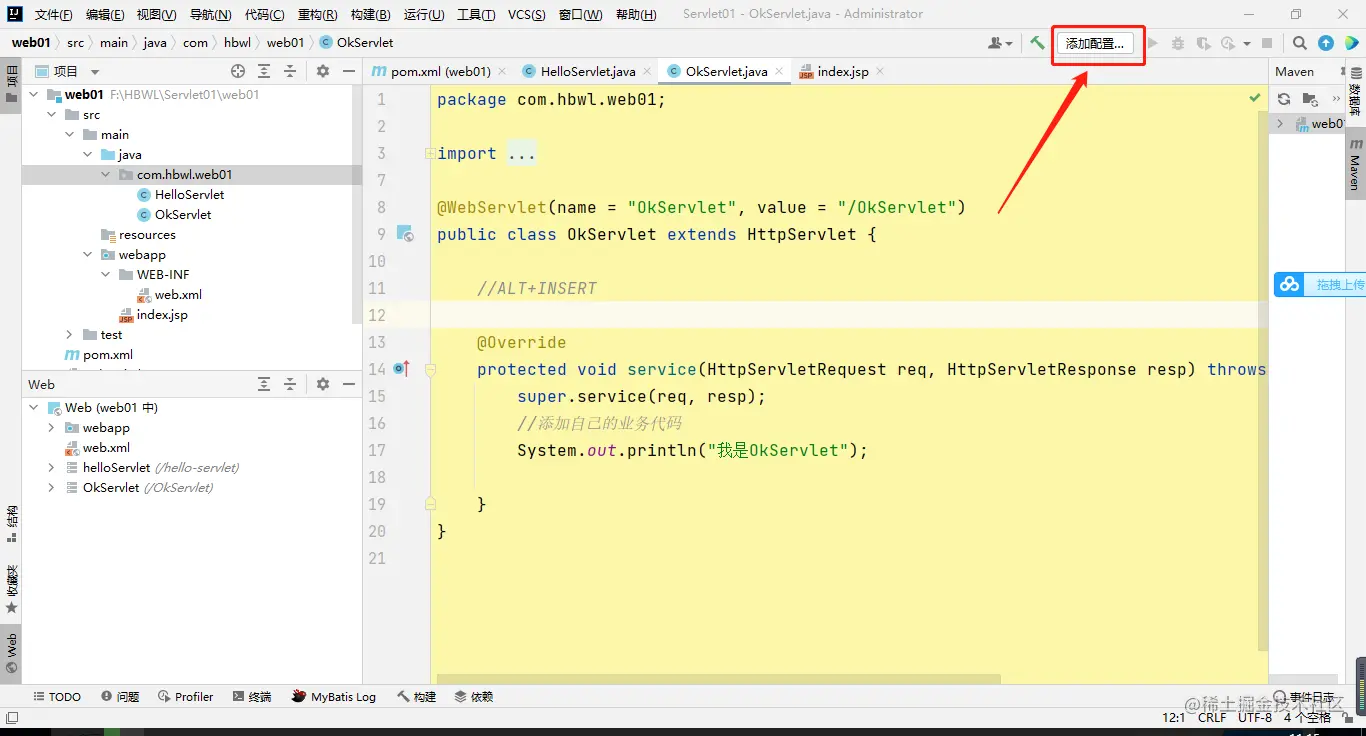Switch to the index.jsp tab

(842, 72)
